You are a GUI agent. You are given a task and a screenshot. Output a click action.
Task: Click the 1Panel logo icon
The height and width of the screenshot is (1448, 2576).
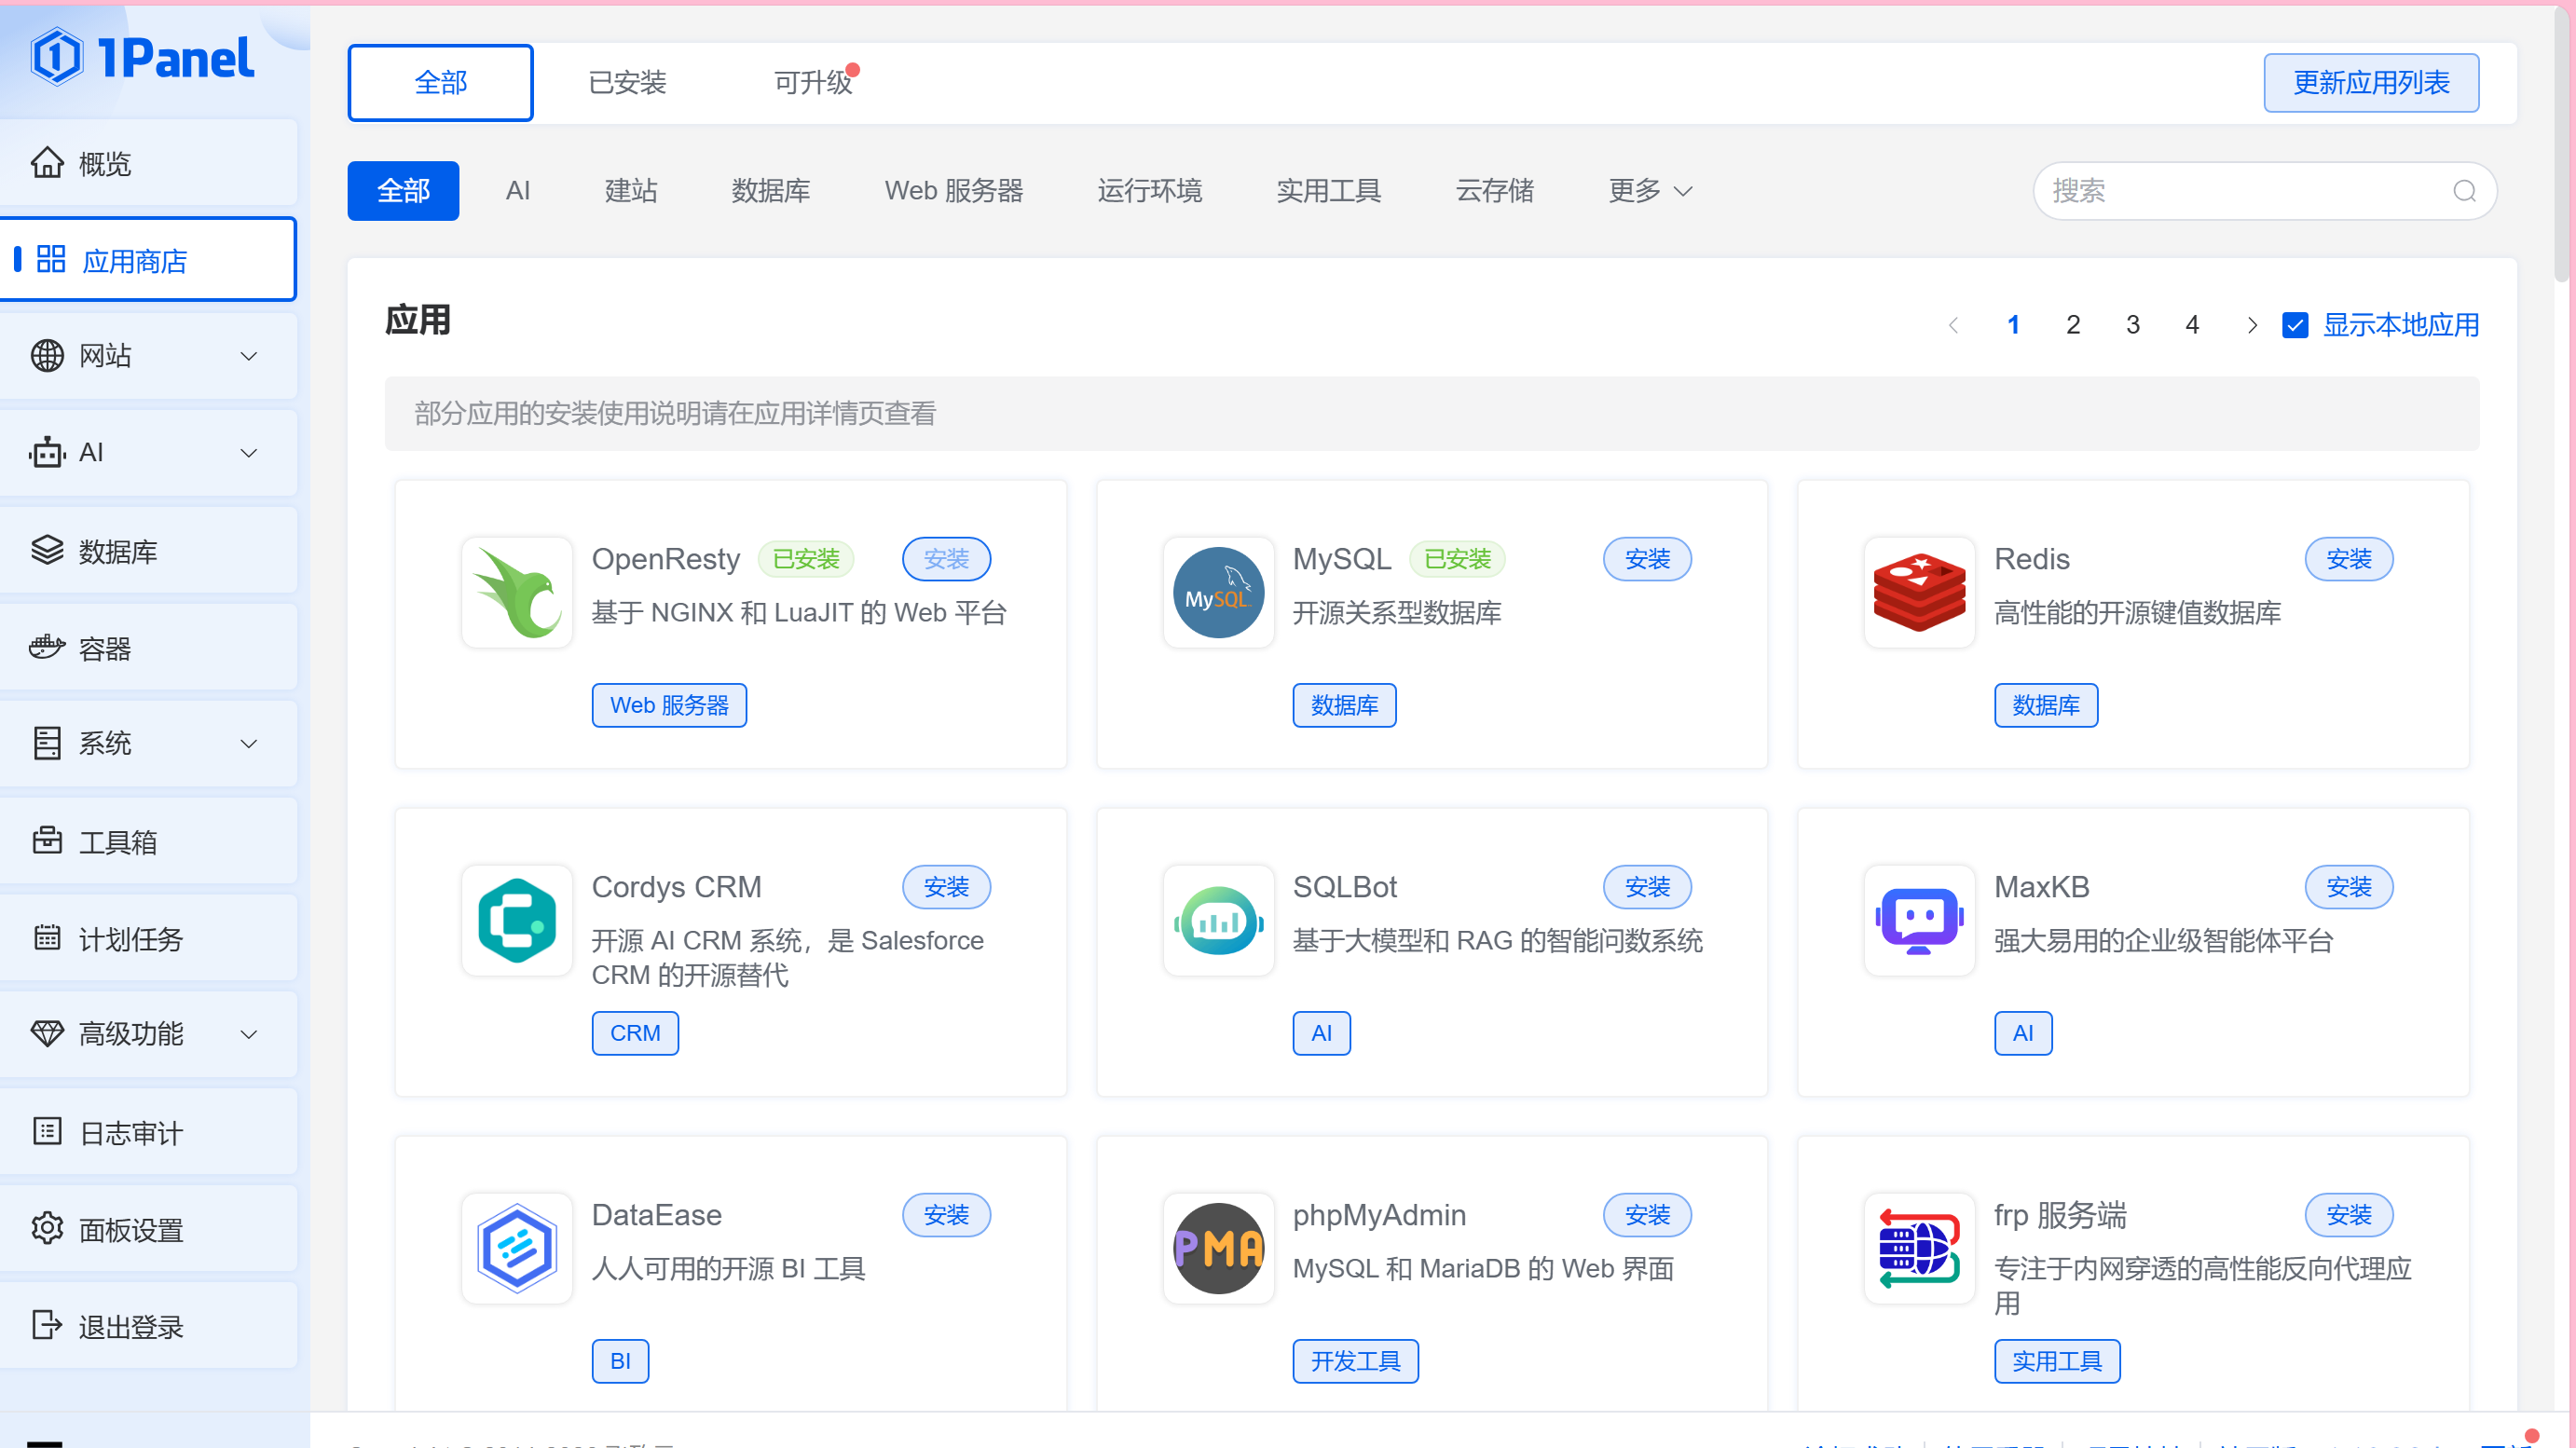(56, 57)
